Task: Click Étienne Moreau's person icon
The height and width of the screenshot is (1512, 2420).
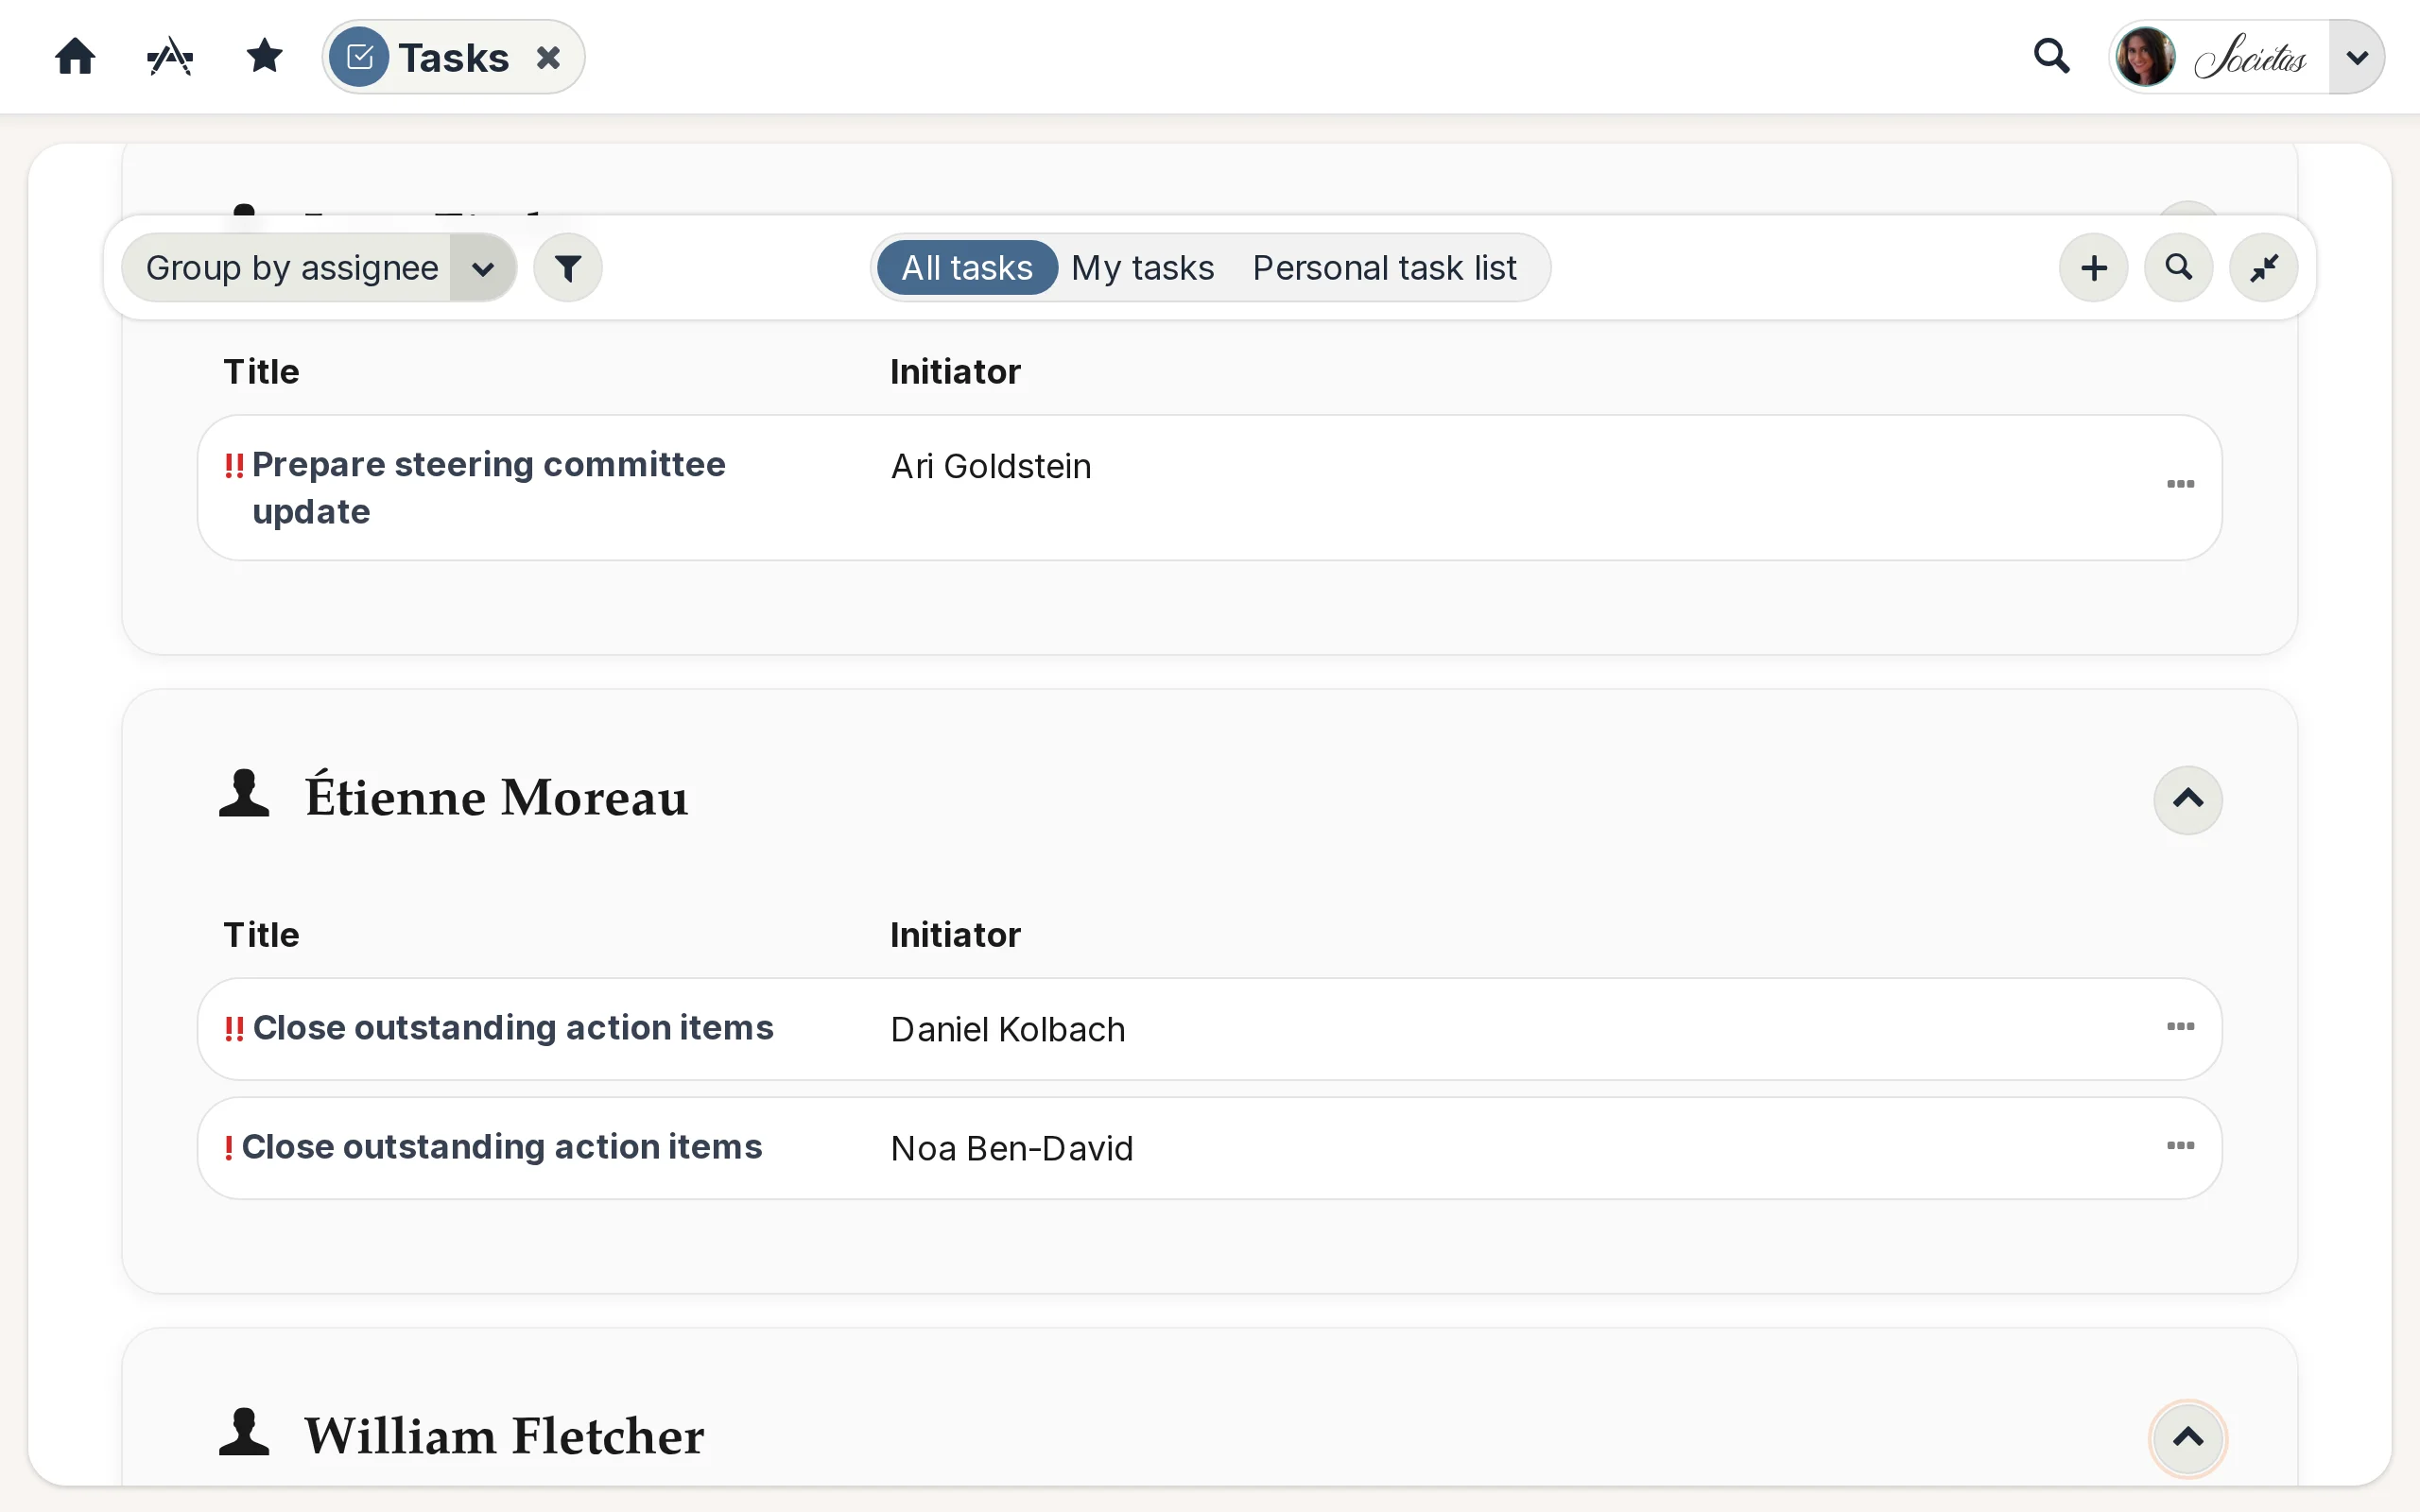Action: click(x=244, y=793)
